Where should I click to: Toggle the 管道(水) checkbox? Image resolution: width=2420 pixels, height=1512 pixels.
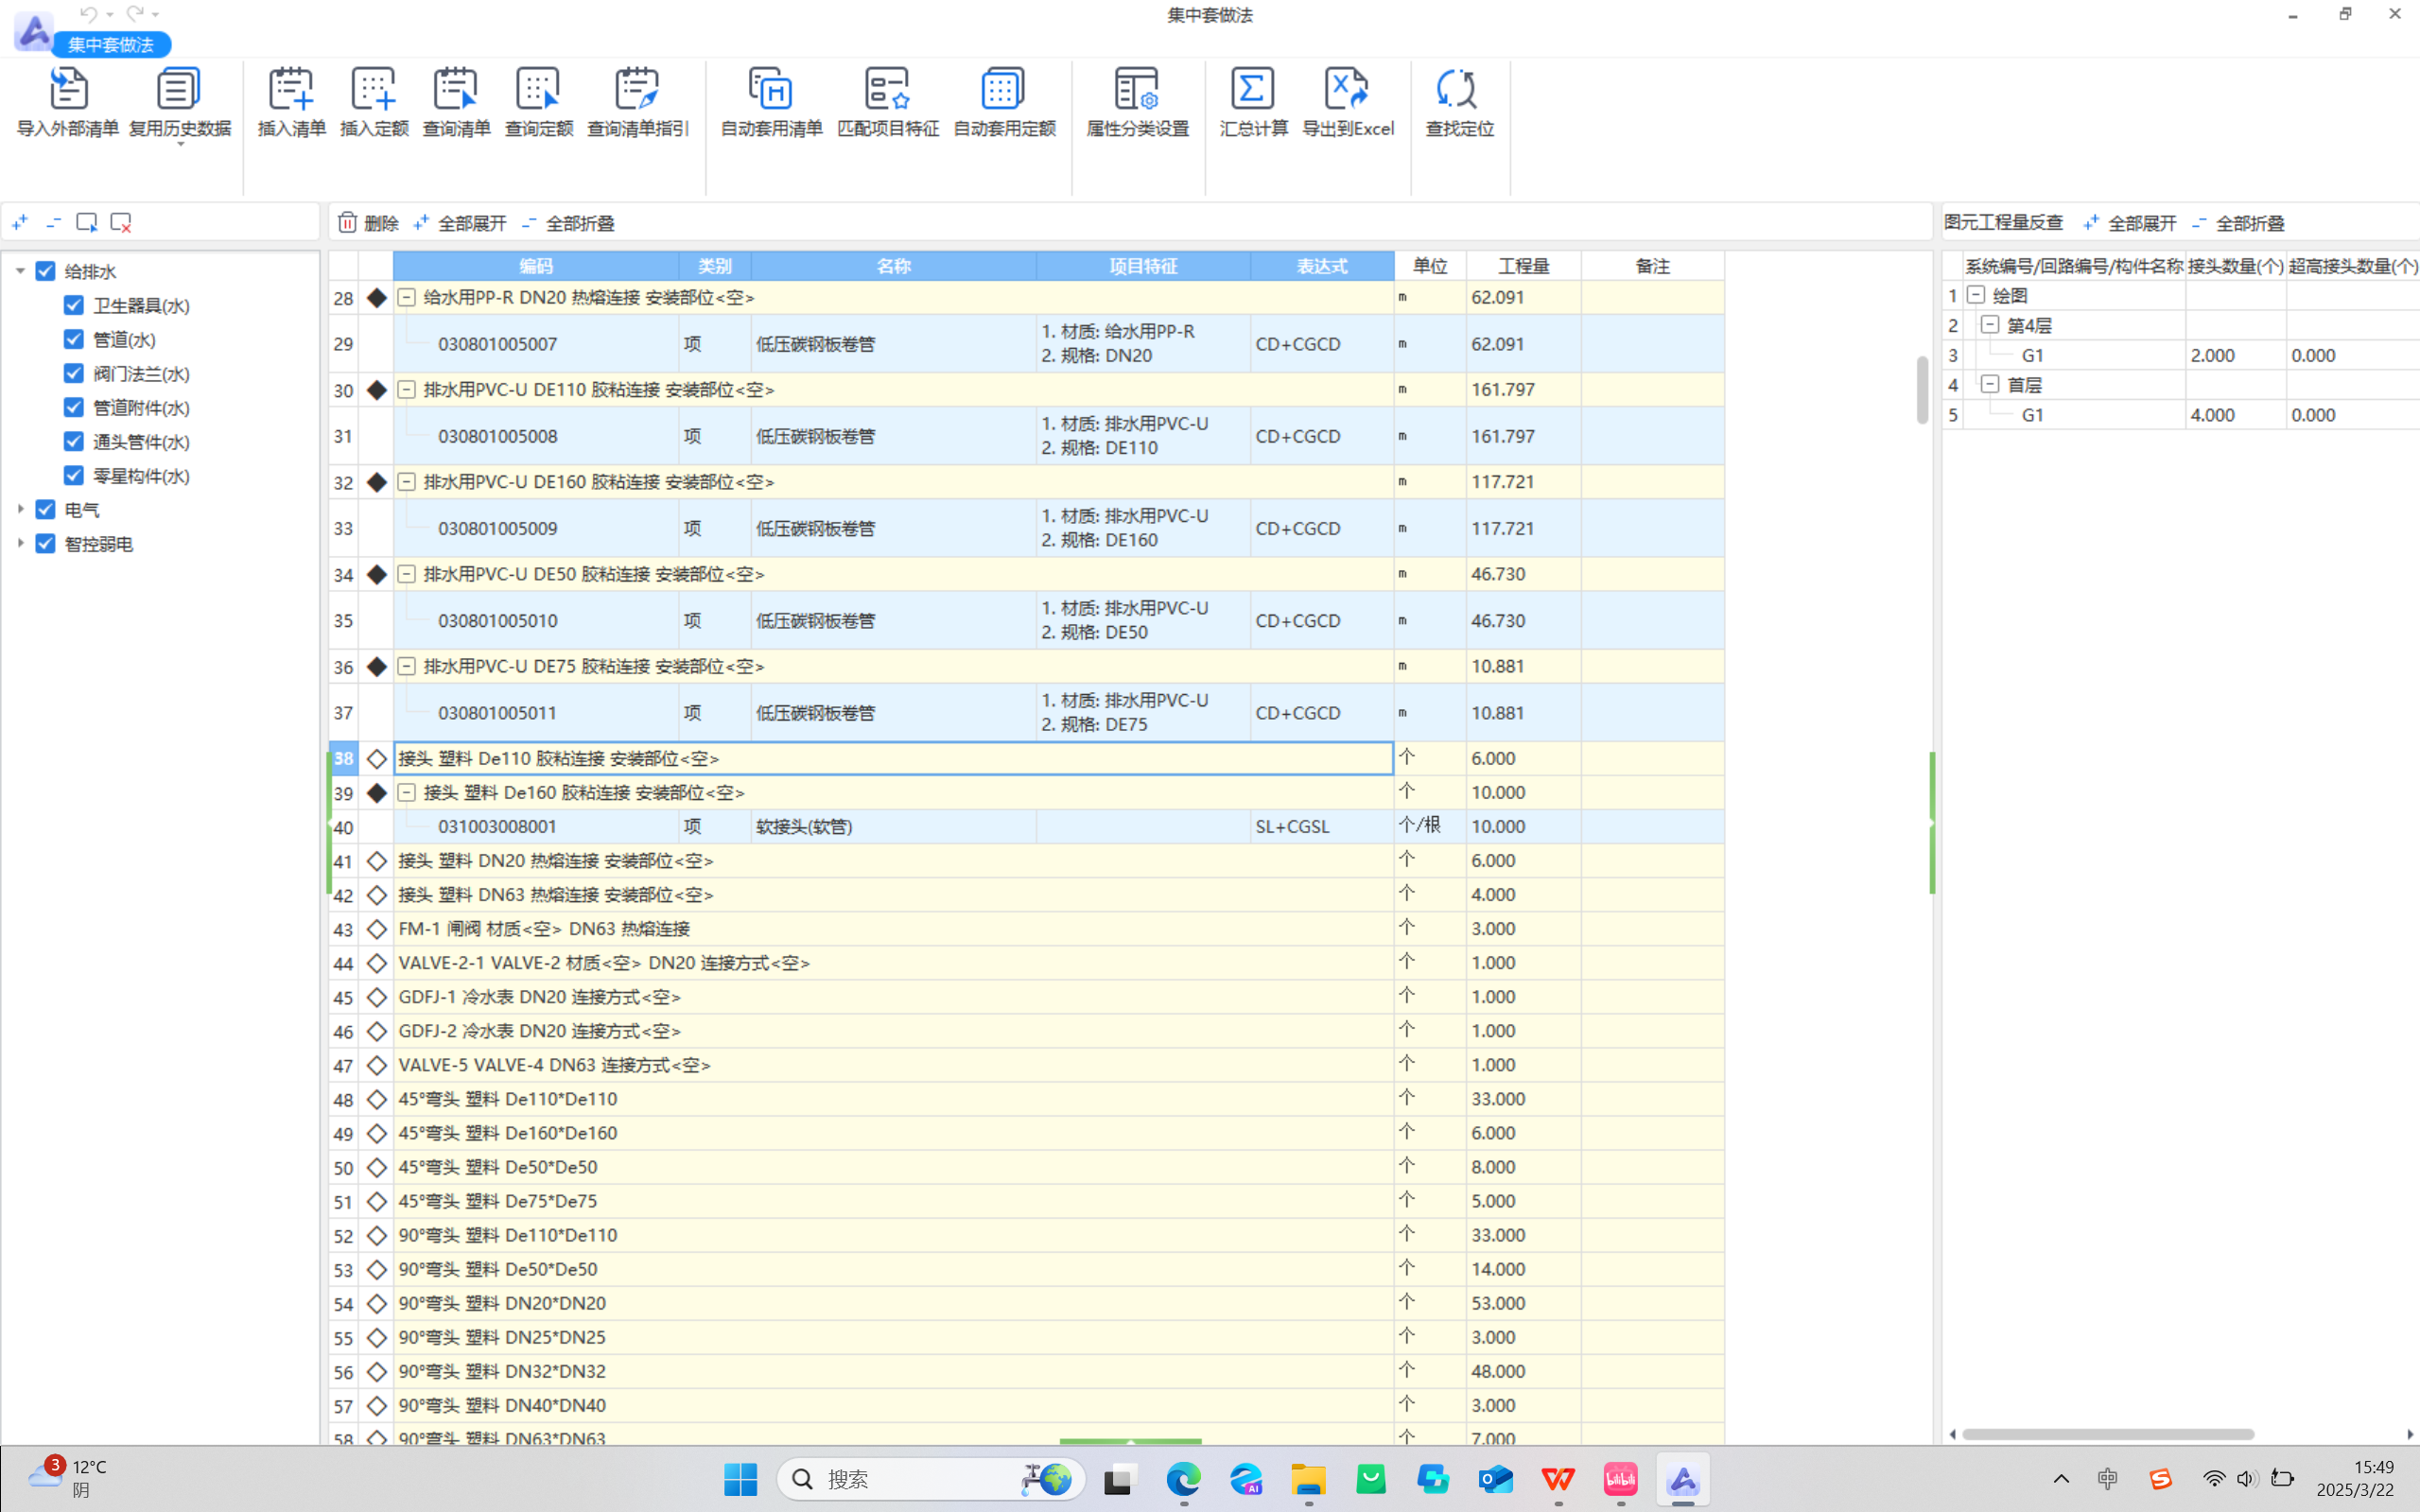point(73,339)
